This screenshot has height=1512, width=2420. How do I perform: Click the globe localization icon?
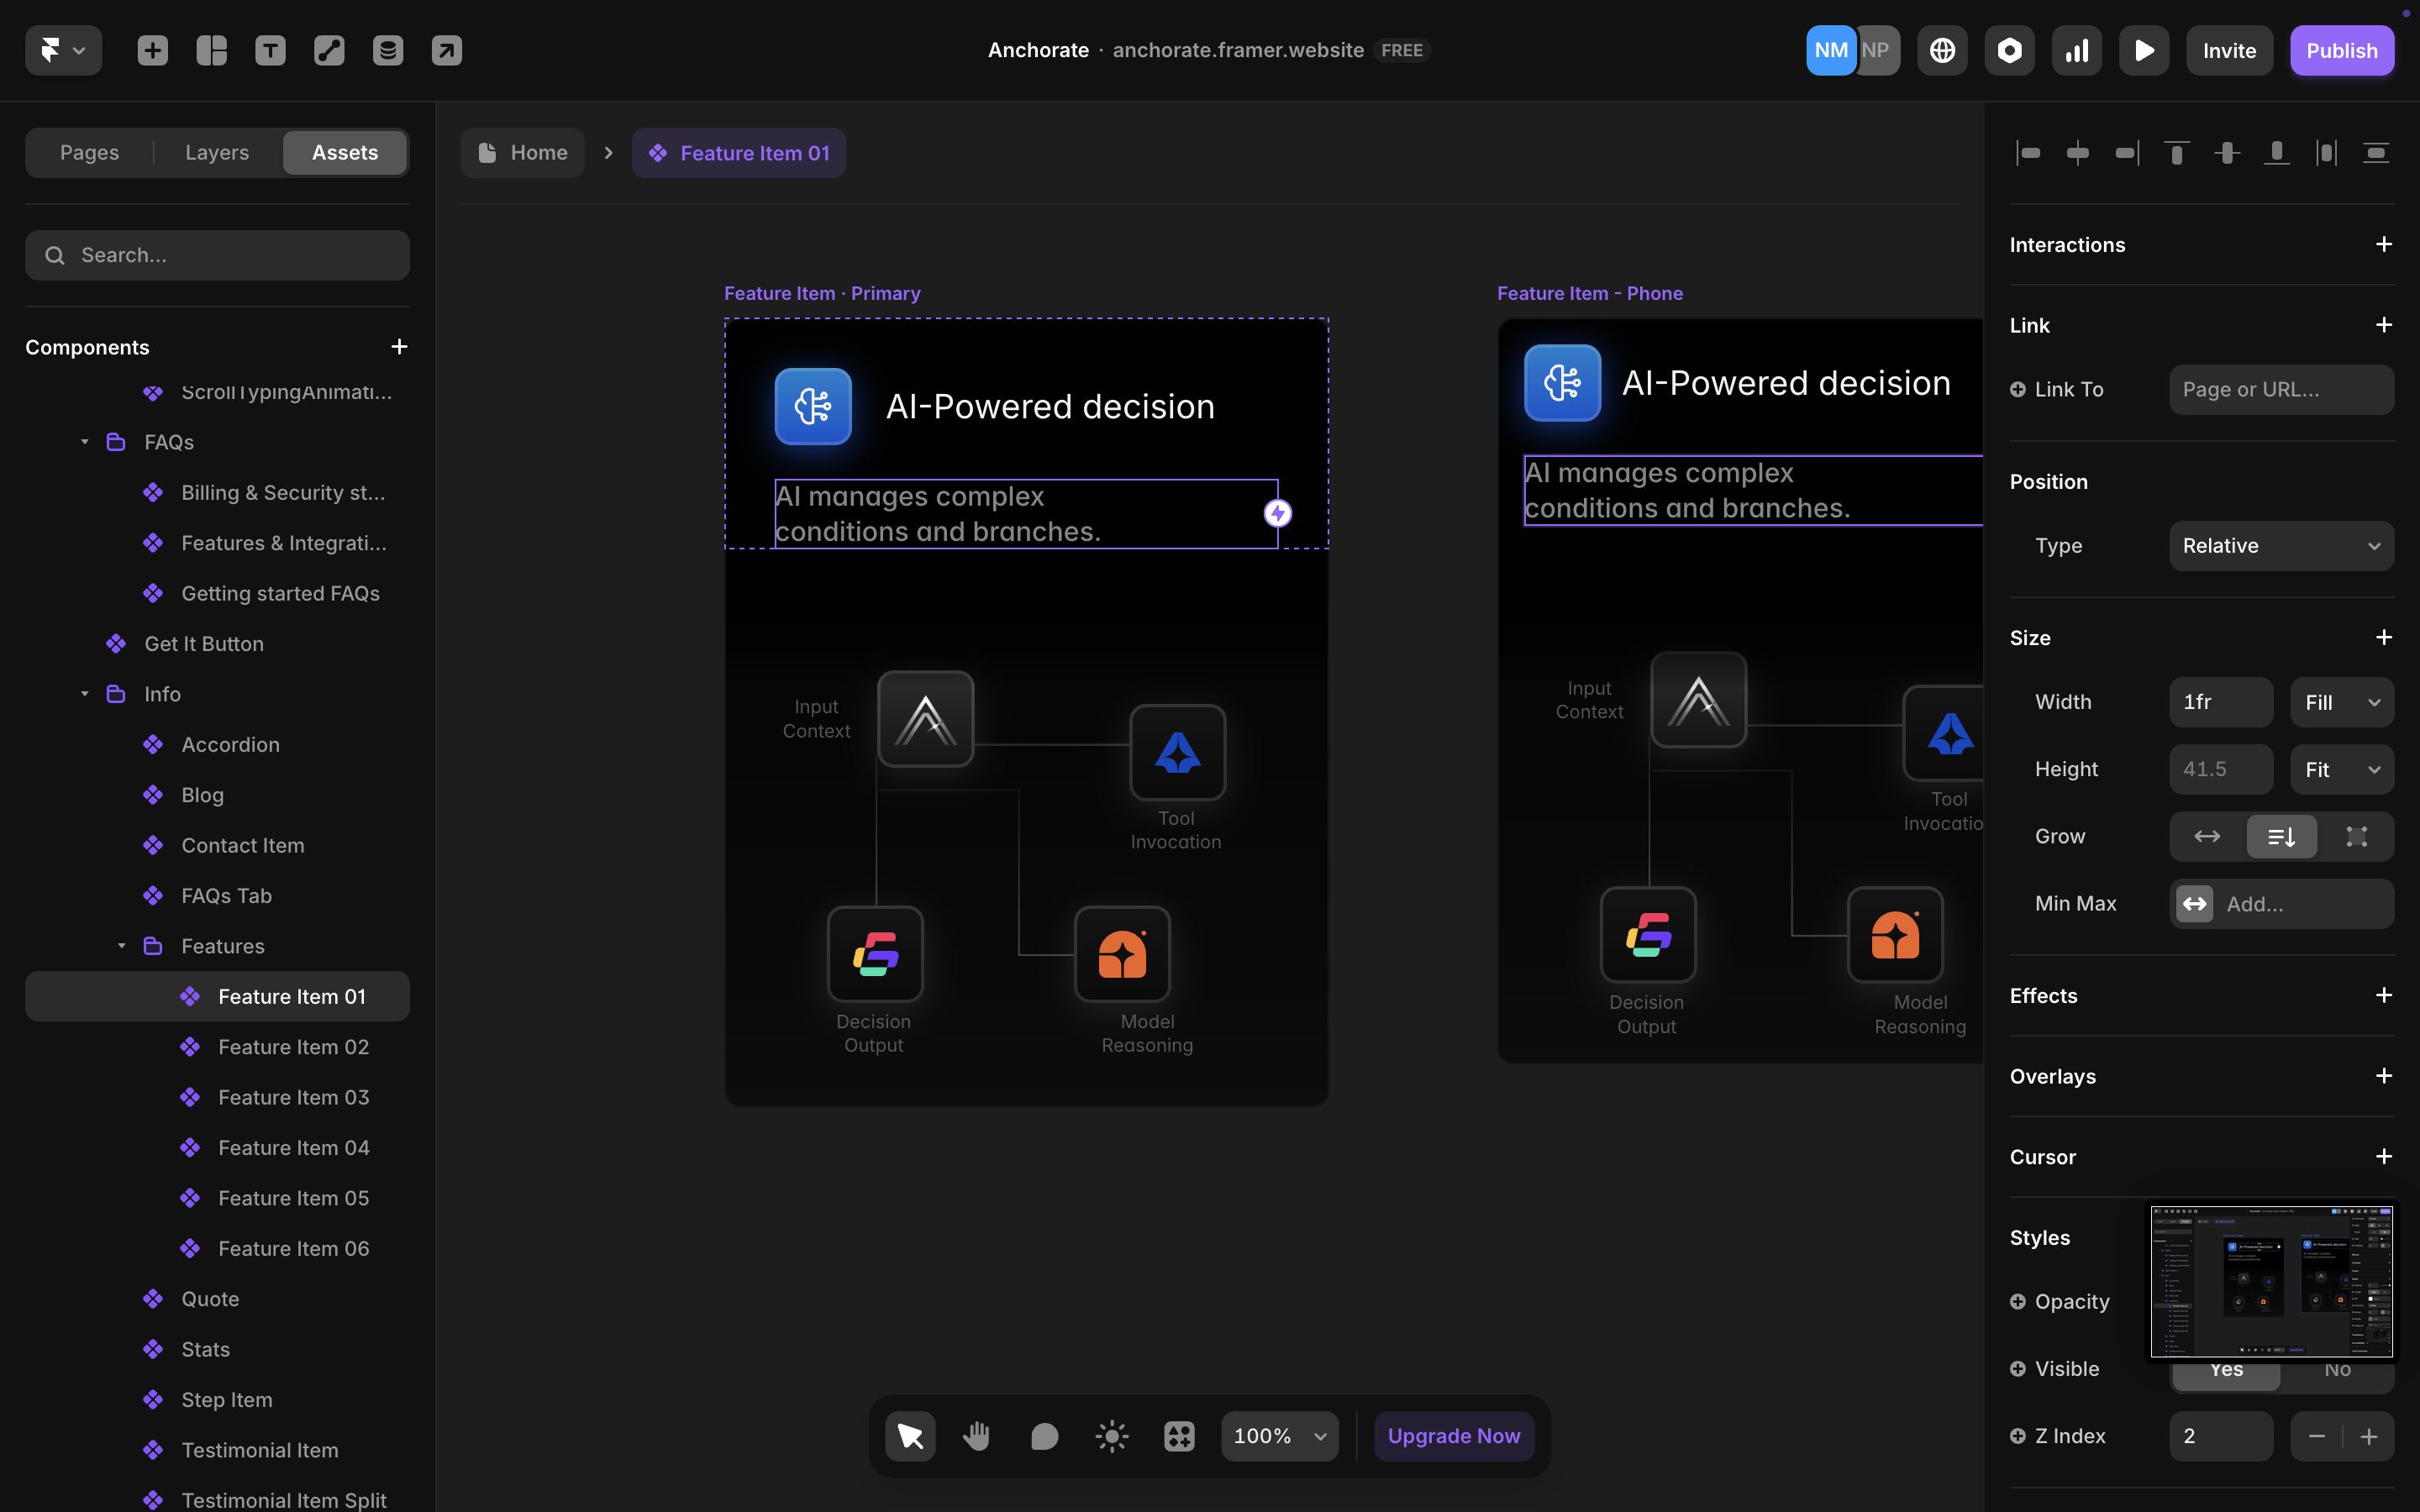tap(1942, 50)
